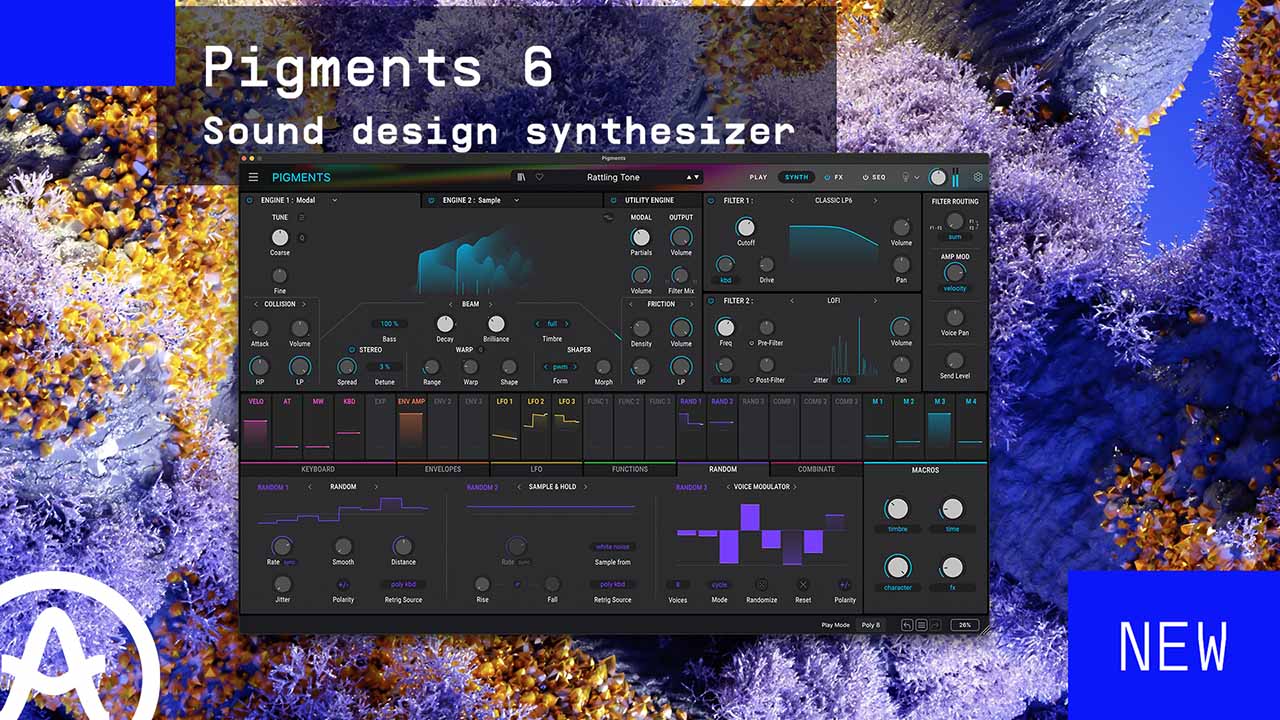The height and width of the screenshot is (720, 1280).
Task: Open the settings gear icon
Action: 978,177
